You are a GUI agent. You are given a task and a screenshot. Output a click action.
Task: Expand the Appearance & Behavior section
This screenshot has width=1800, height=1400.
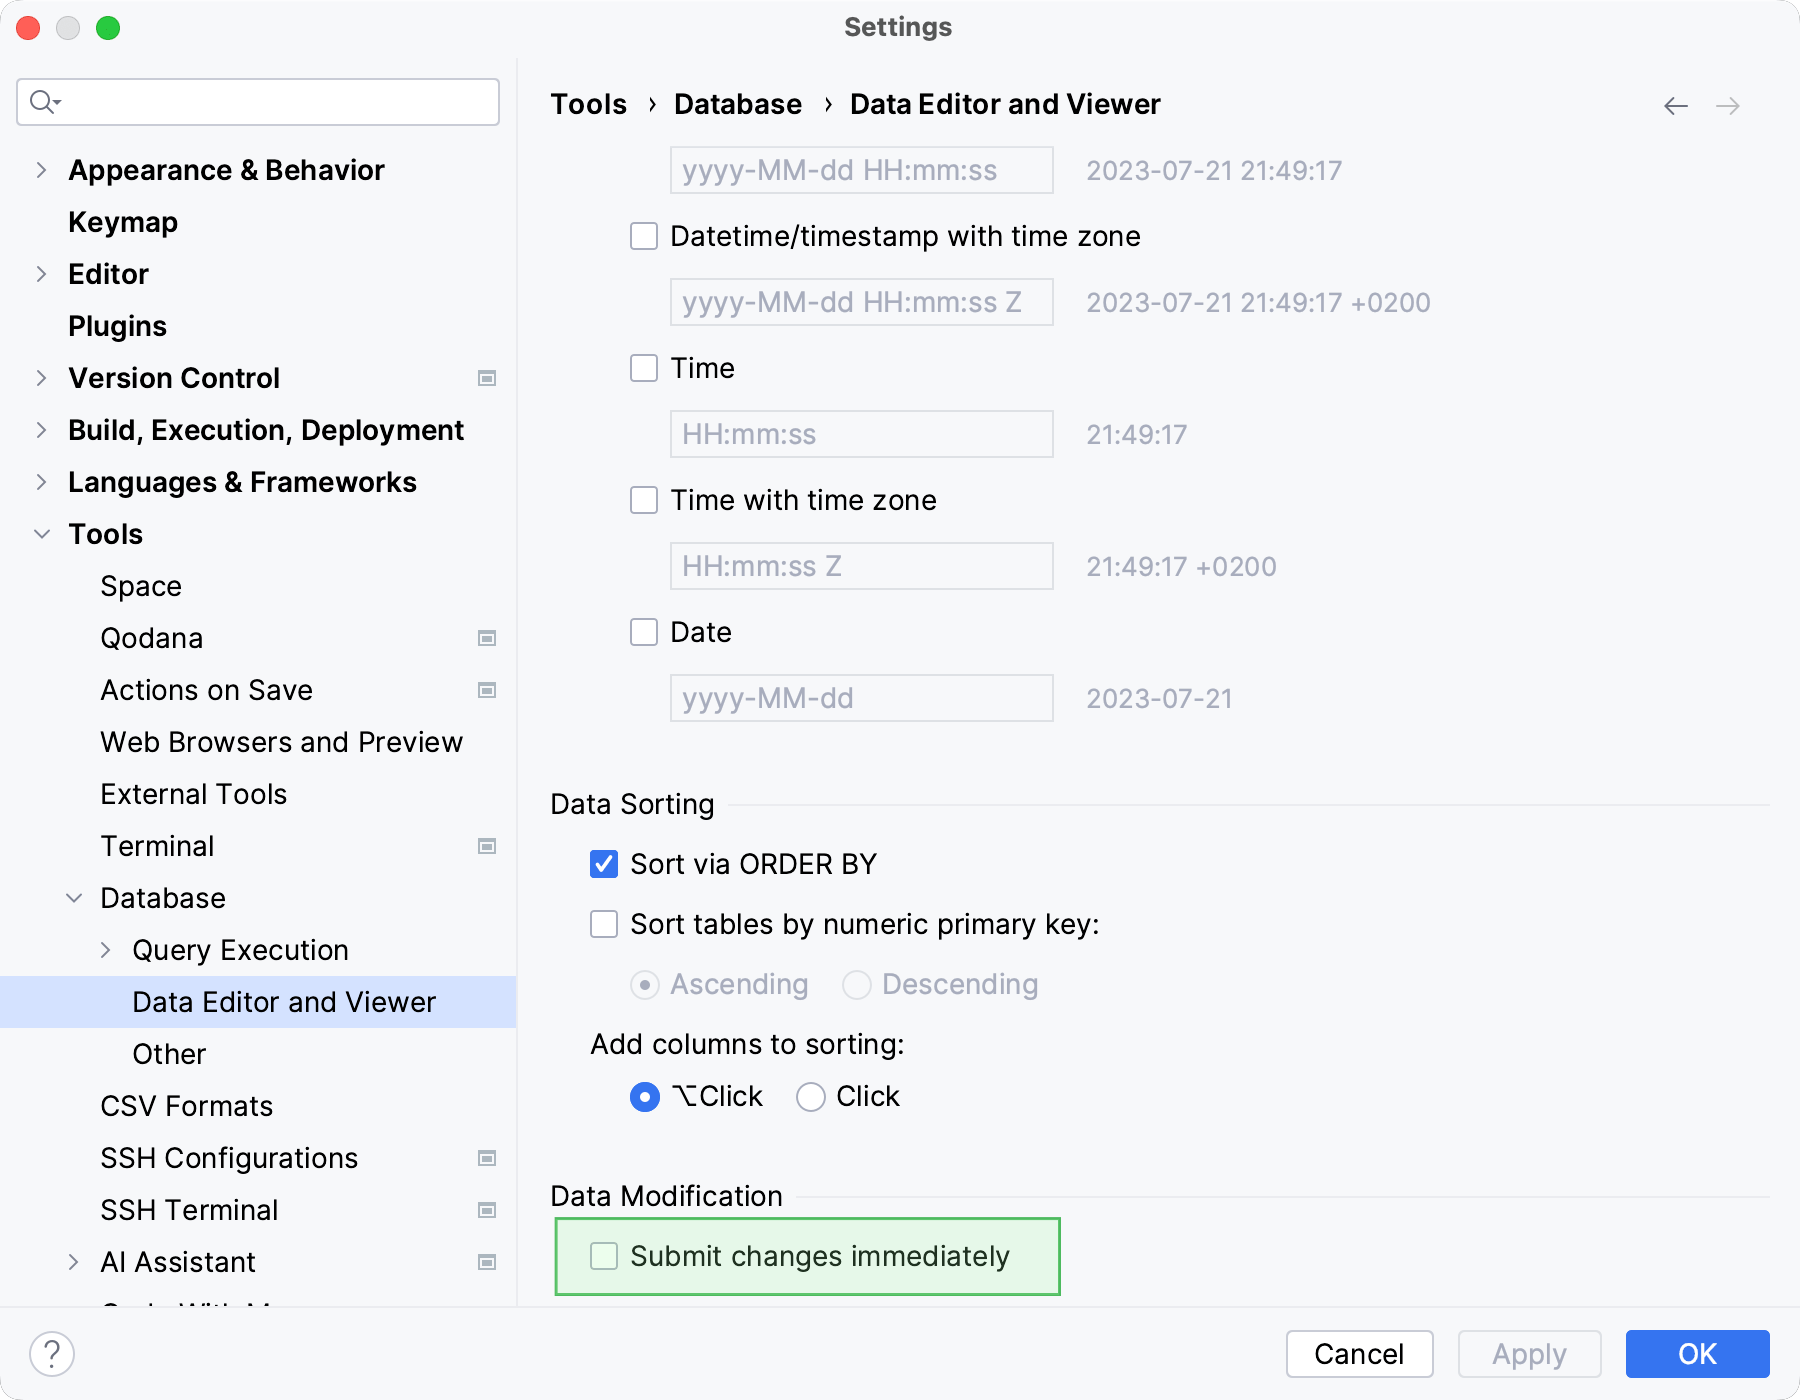click(41, 170)
